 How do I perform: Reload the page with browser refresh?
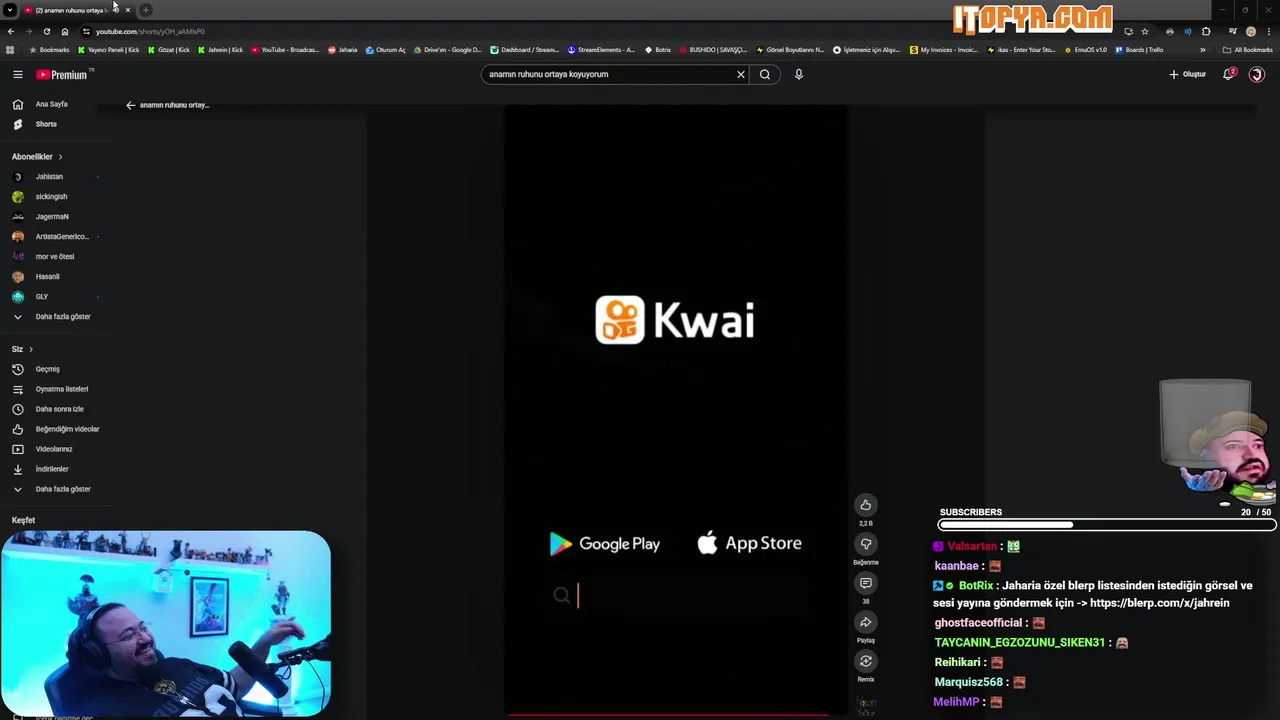(46, 31)
